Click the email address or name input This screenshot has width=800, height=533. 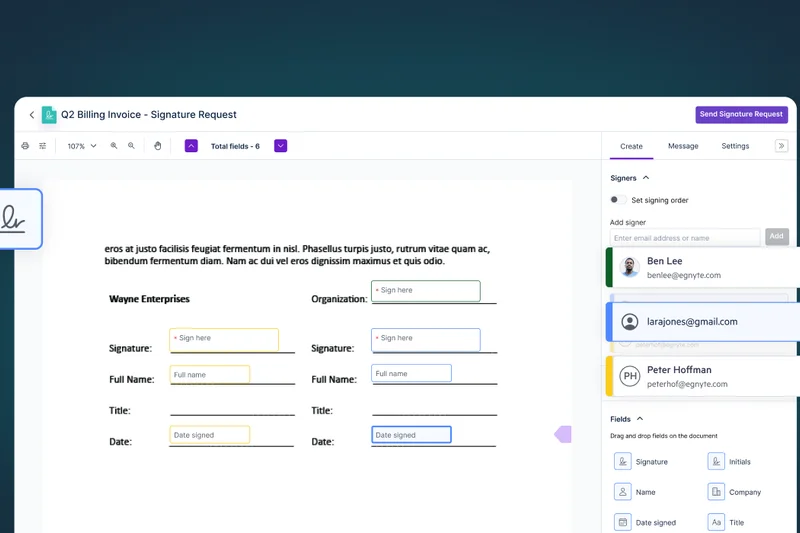click(x=685, y=238)
